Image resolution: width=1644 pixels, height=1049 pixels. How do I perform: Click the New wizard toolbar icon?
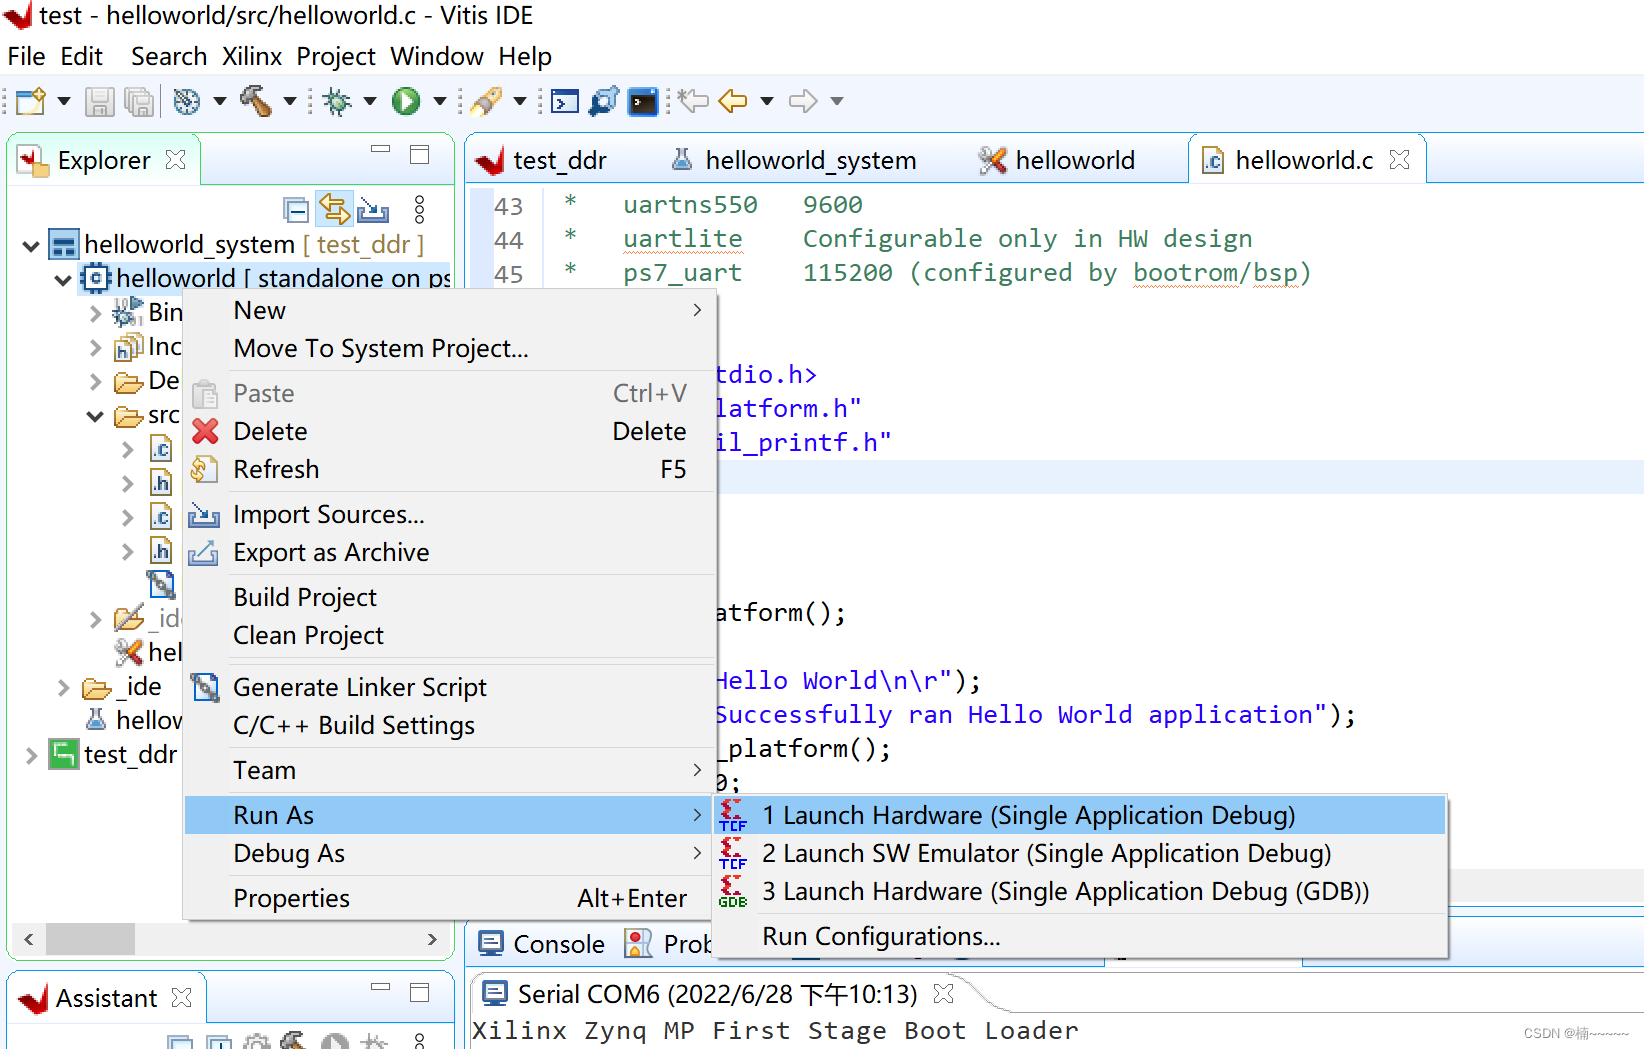point(30,101)
